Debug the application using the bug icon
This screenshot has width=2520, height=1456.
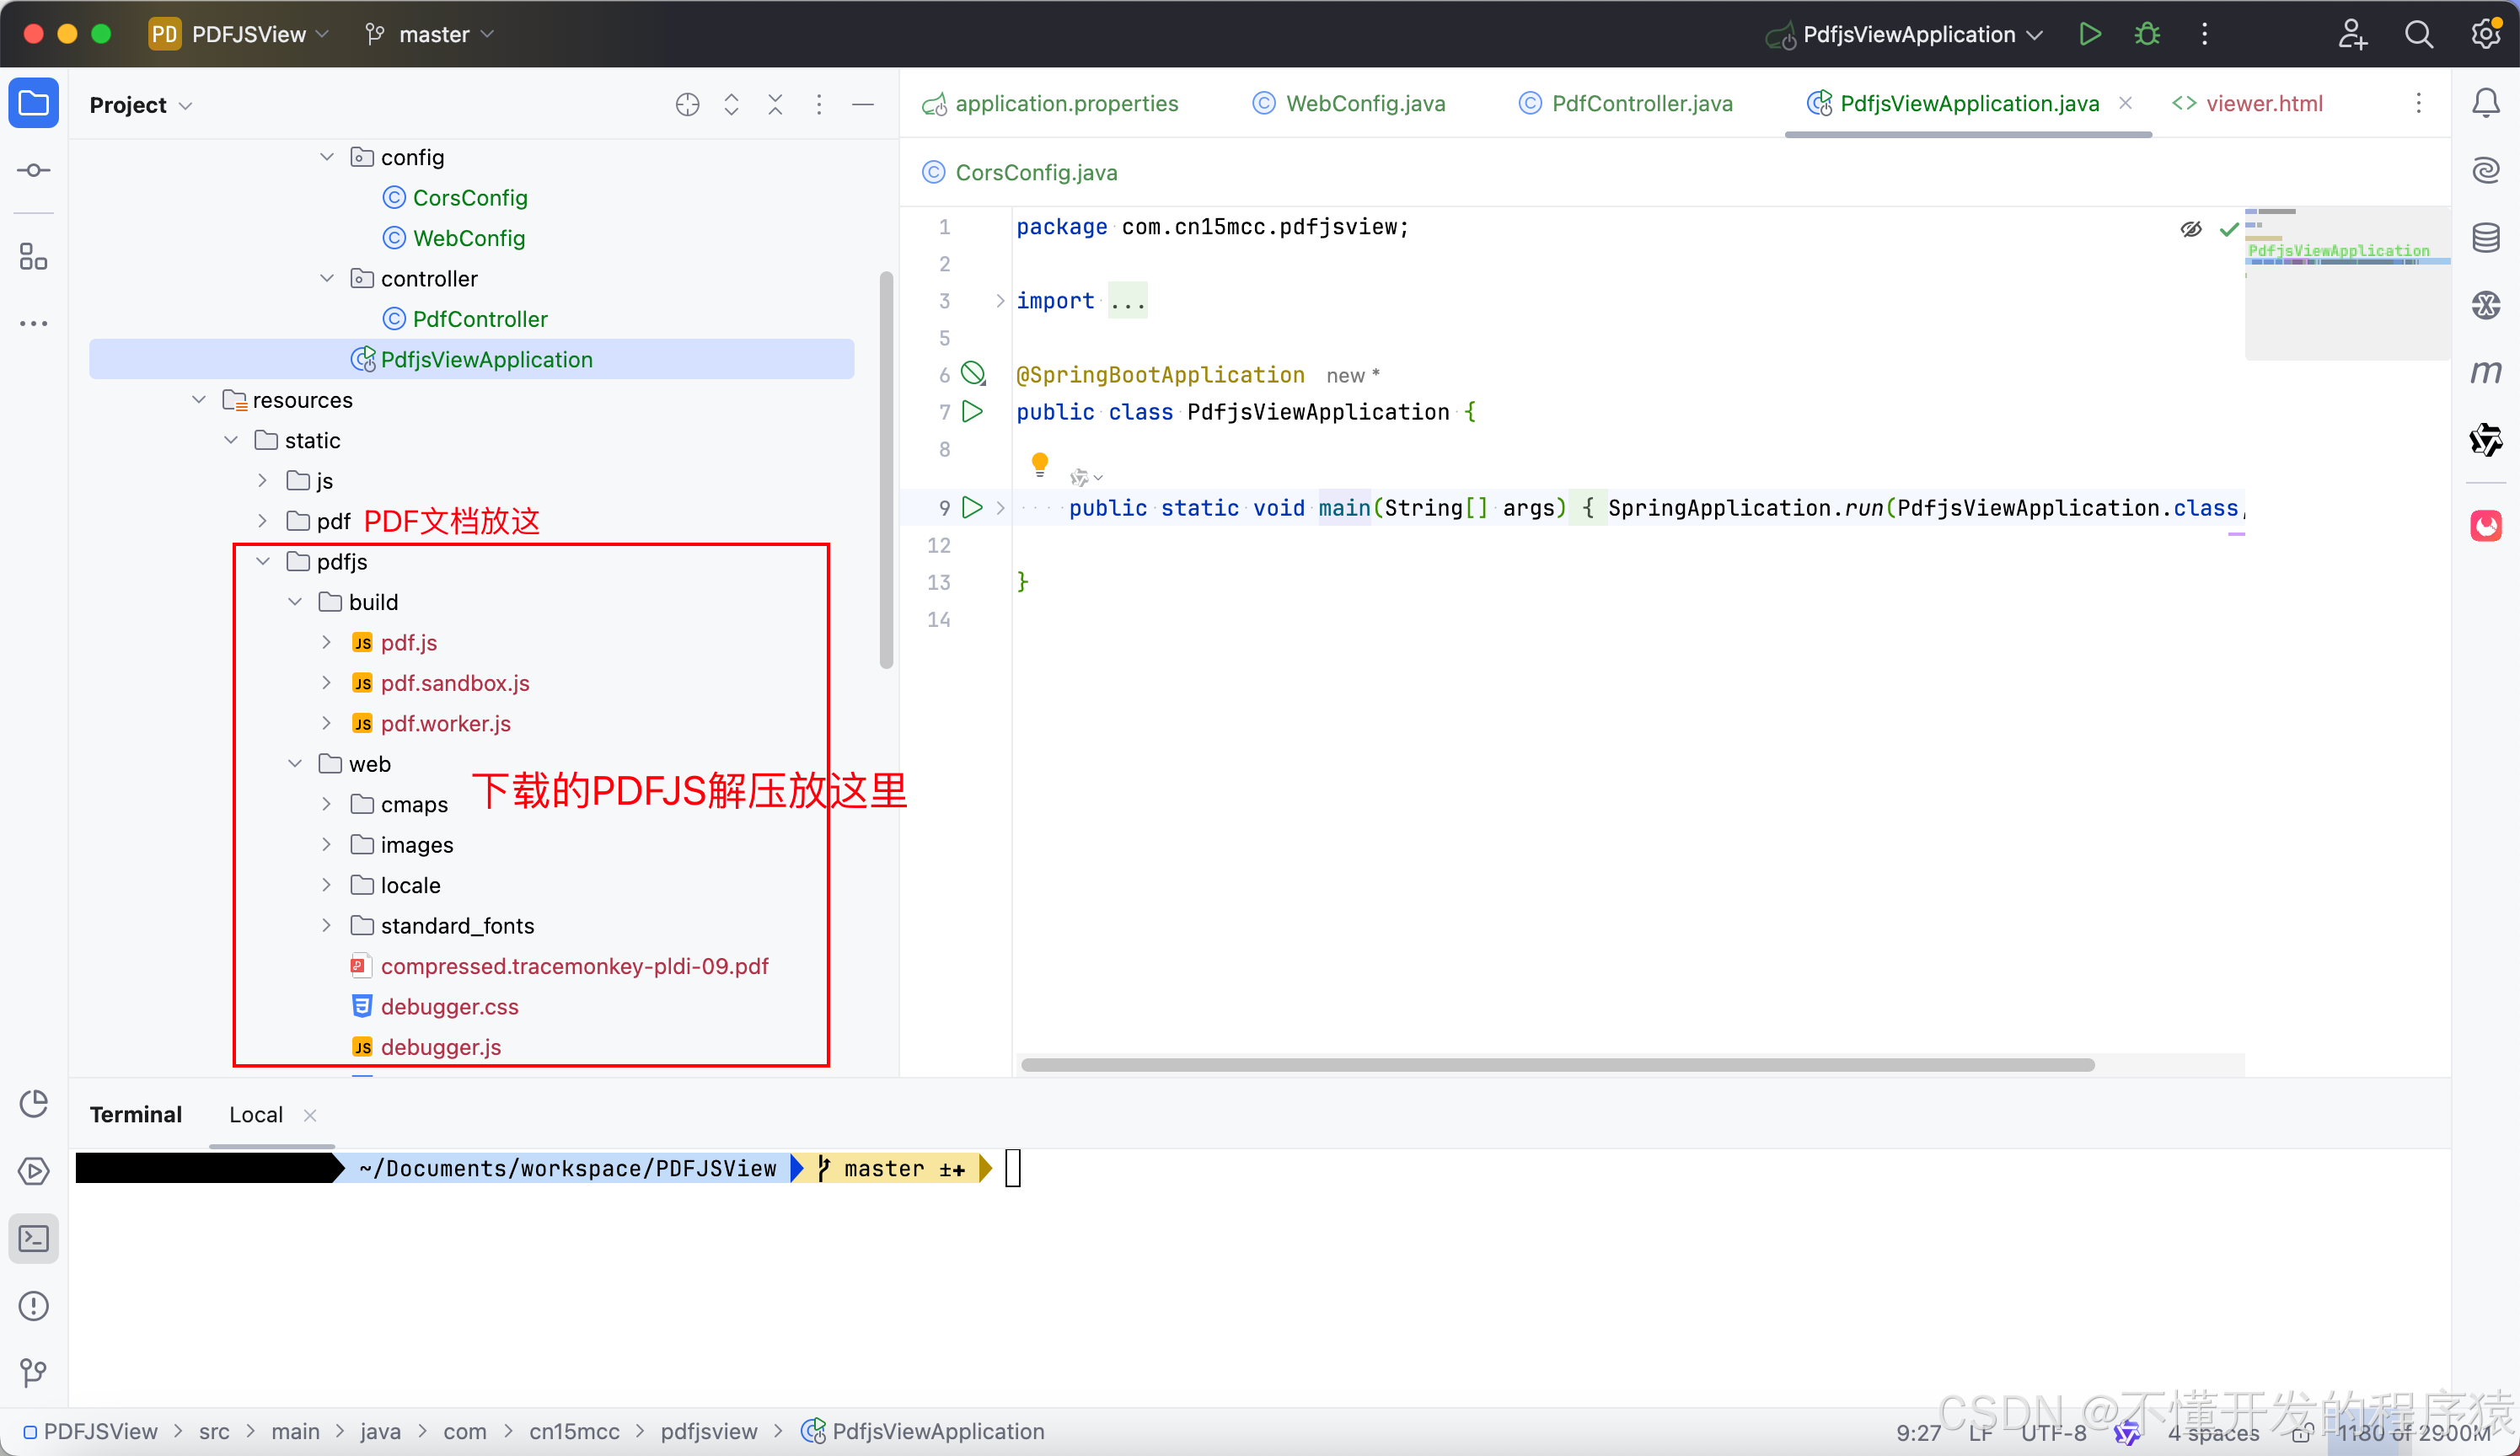(2147, 33)
